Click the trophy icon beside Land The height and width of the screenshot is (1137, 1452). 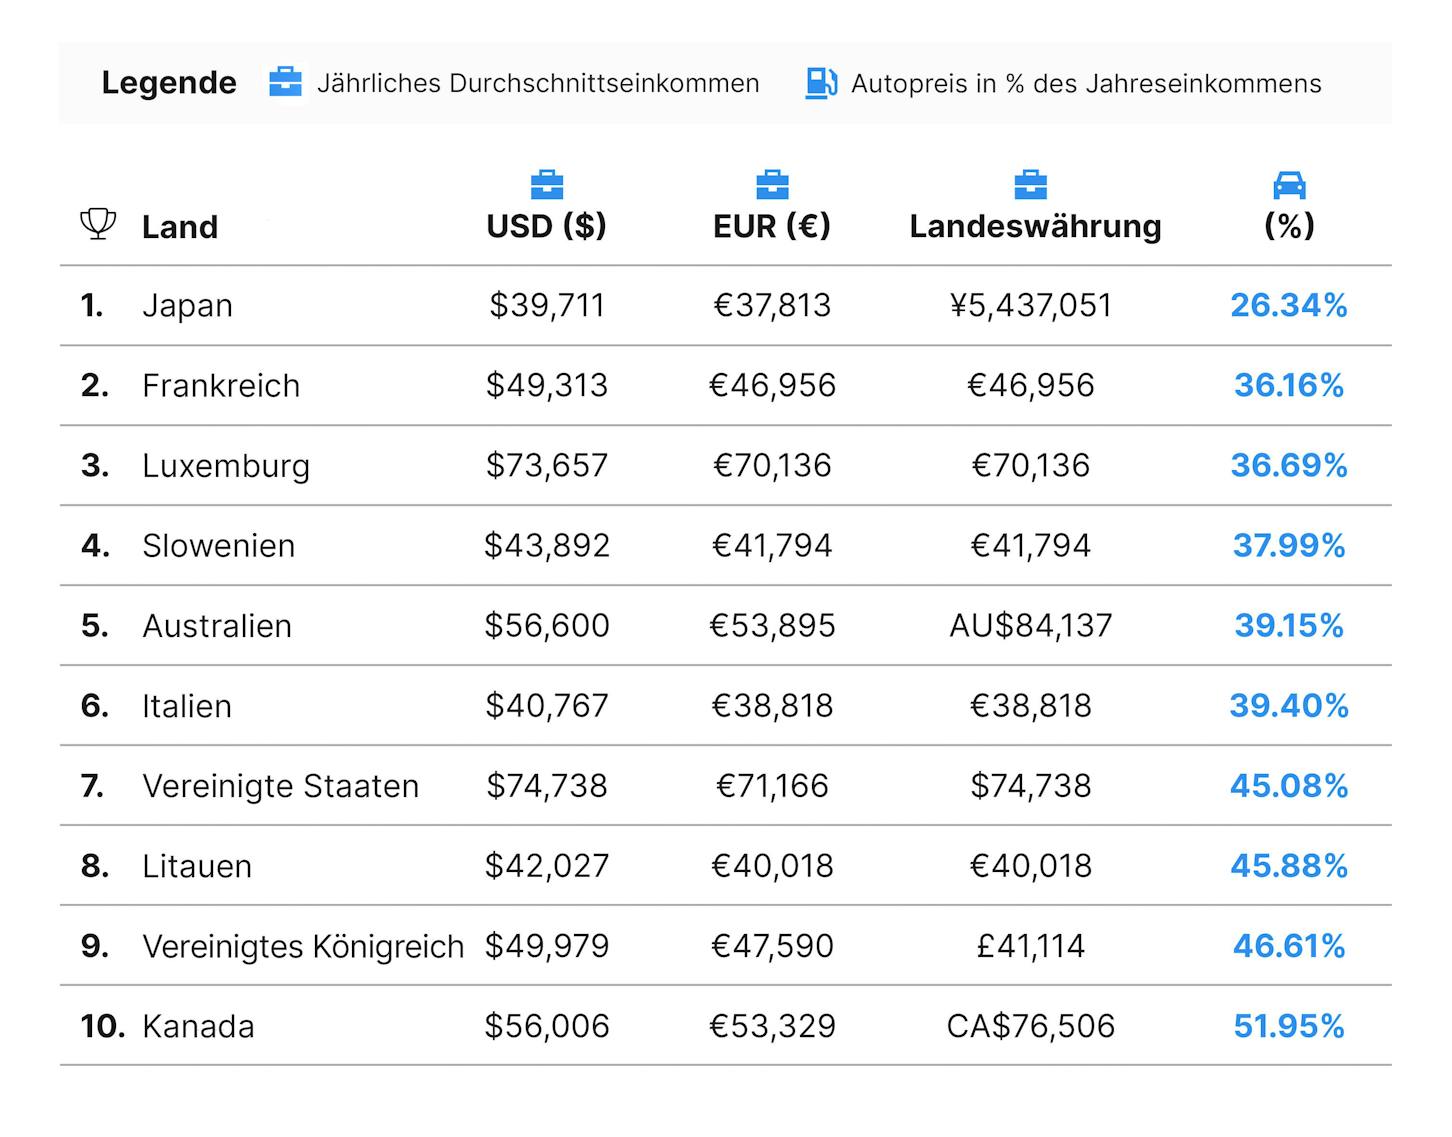(x=98, y=224)
